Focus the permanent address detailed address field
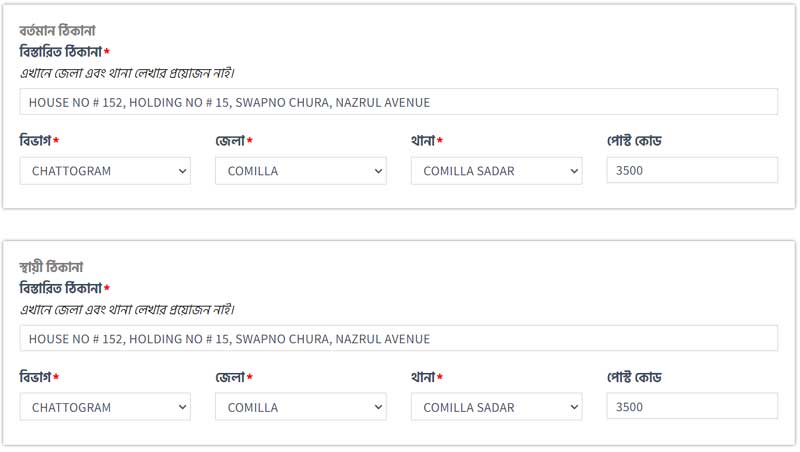Screen dimensions: 800x452 398,339
